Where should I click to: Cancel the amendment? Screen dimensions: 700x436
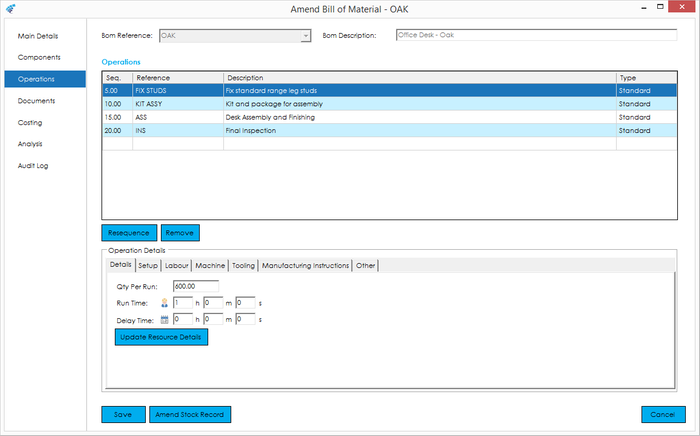(x=663, y=415)
